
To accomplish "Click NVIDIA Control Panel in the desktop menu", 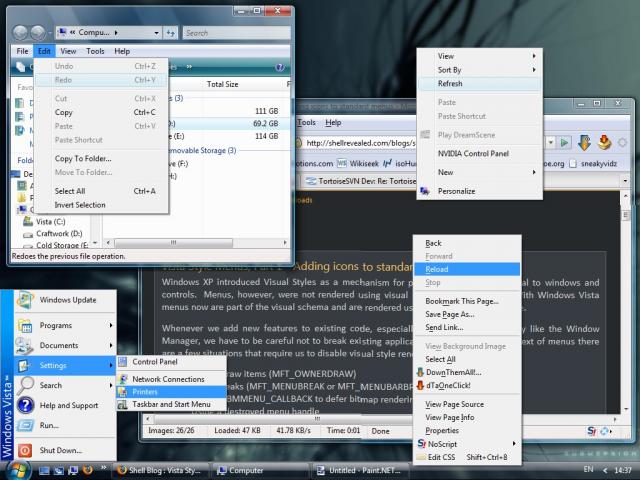I will coord(479,153).
